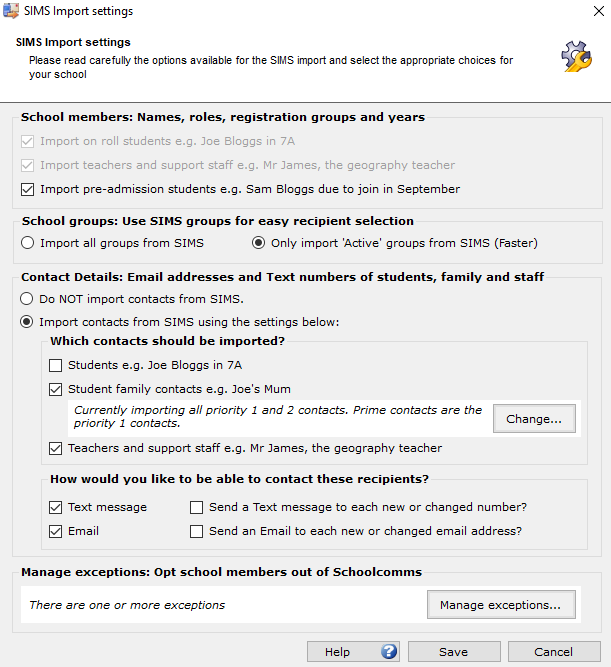Cancel the SIMS import settings dialog
The height and width of the screenshot is (667, 611).
pos(553,652)
